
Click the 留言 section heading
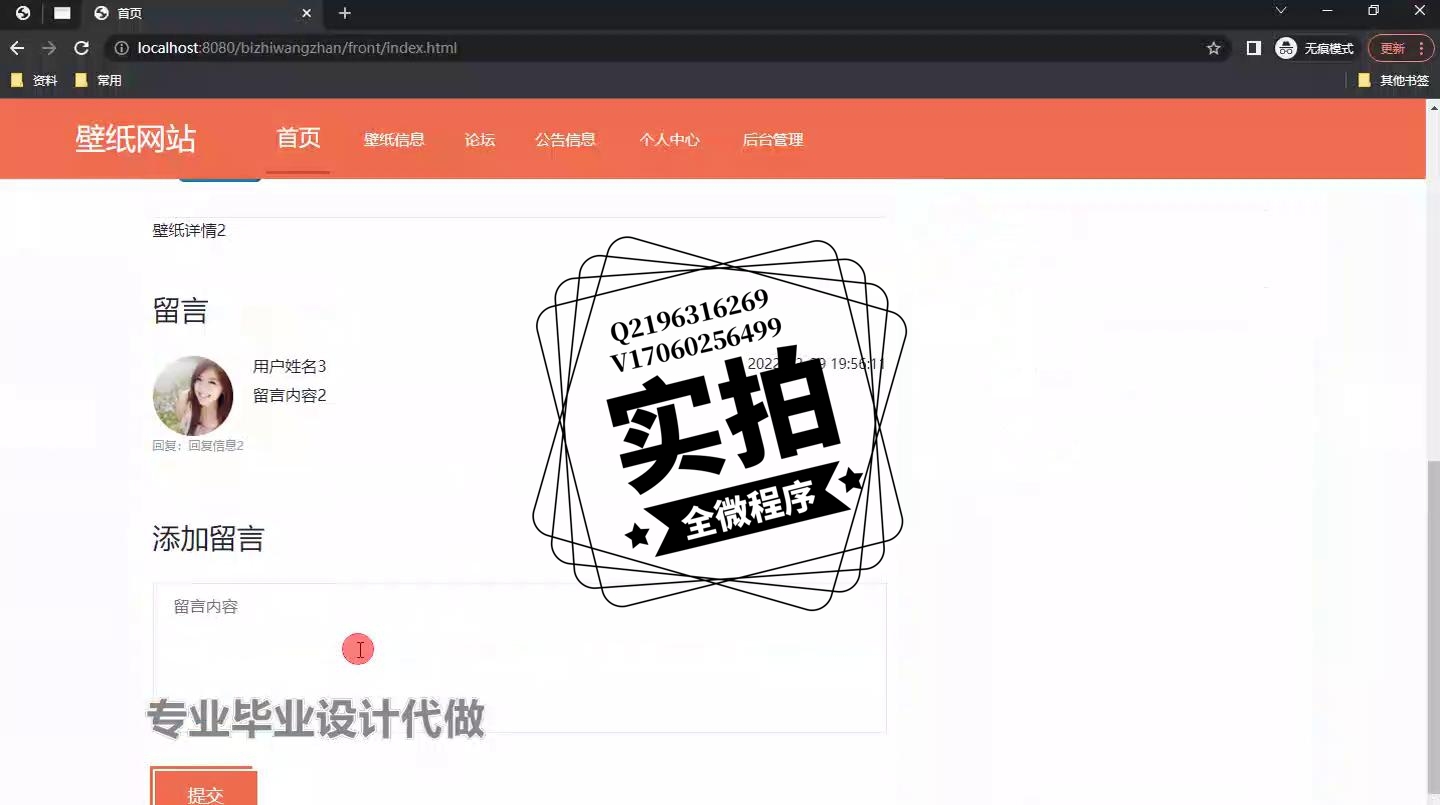point(180,311)
